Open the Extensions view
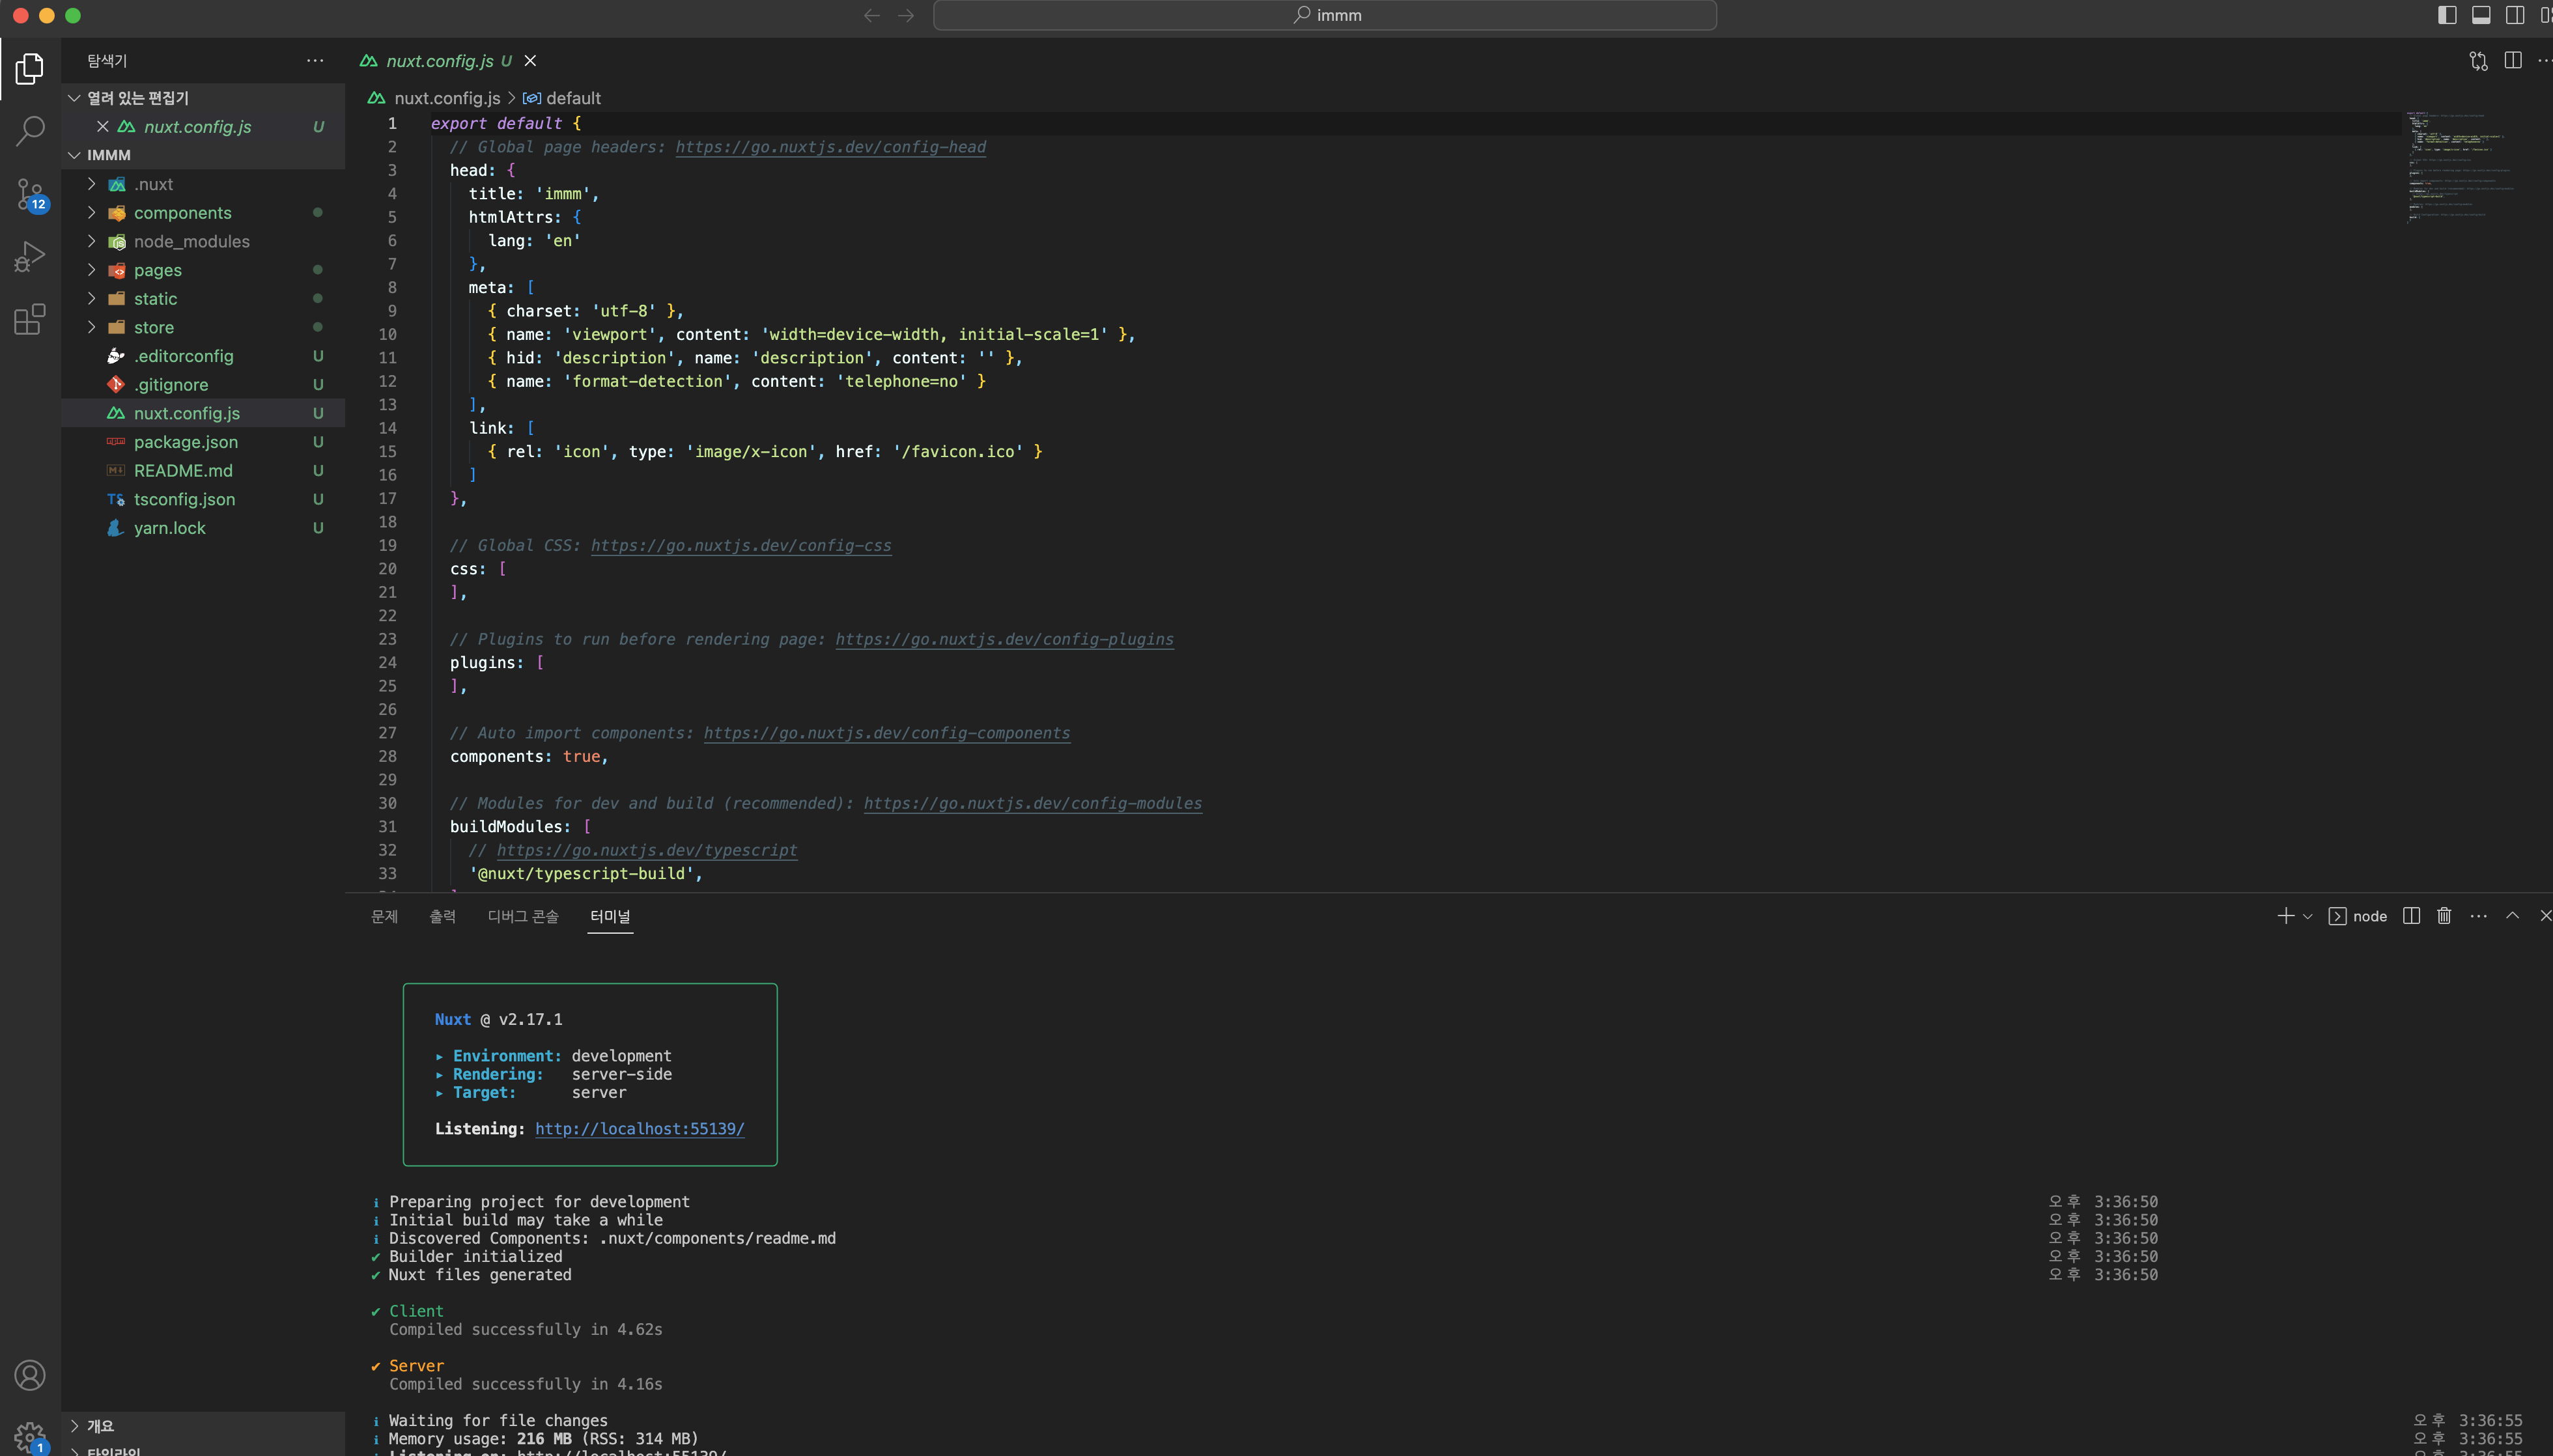Viewport: 2553px width, 1456px height. point(30,320)
